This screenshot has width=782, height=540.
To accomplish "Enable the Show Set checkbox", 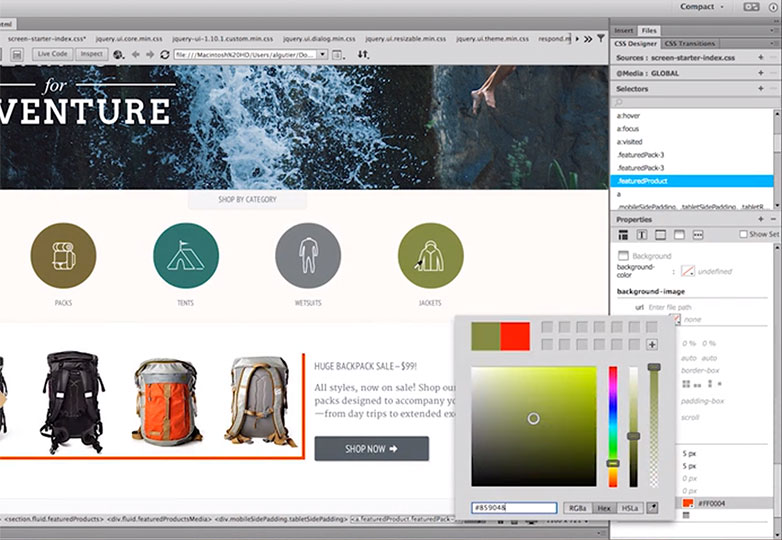I will 743,234.
